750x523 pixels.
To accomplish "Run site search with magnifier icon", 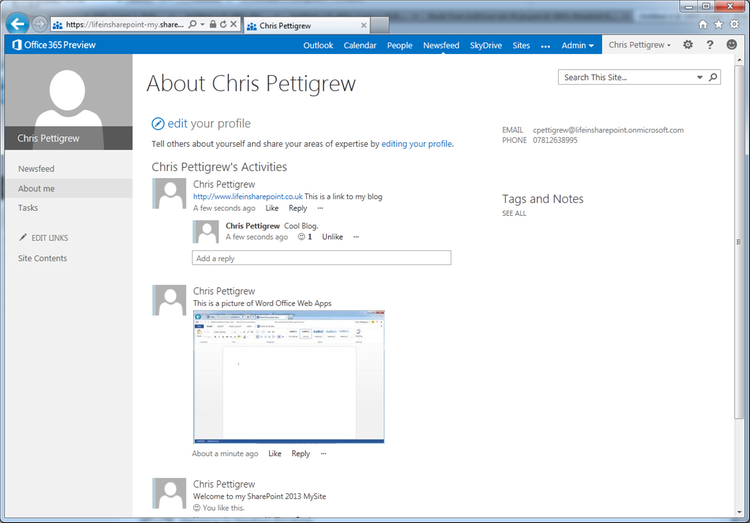I will [713, 77].
